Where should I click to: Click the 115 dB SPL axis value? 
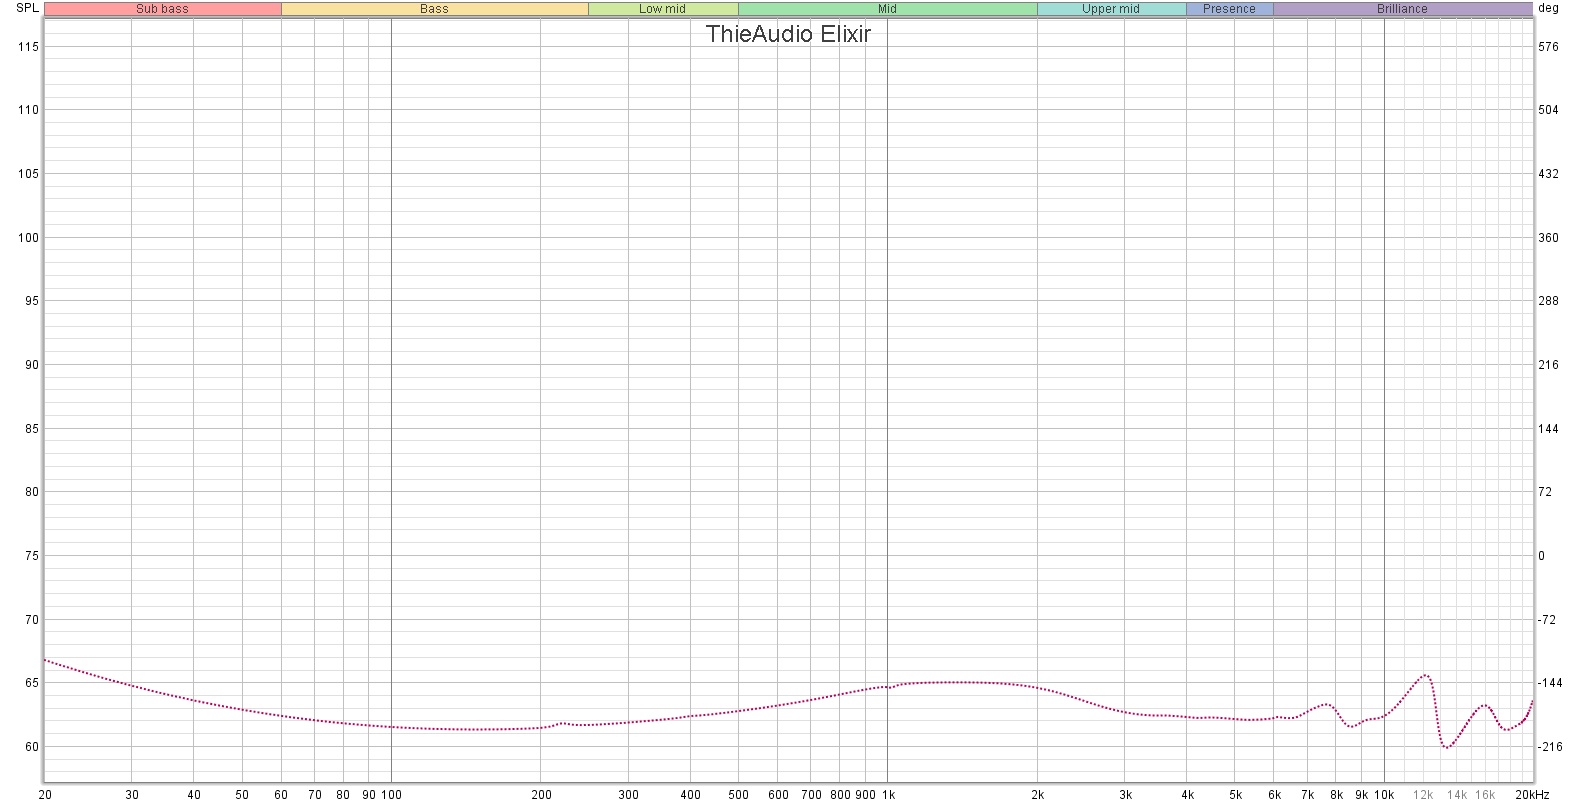[x=28, y=47]
